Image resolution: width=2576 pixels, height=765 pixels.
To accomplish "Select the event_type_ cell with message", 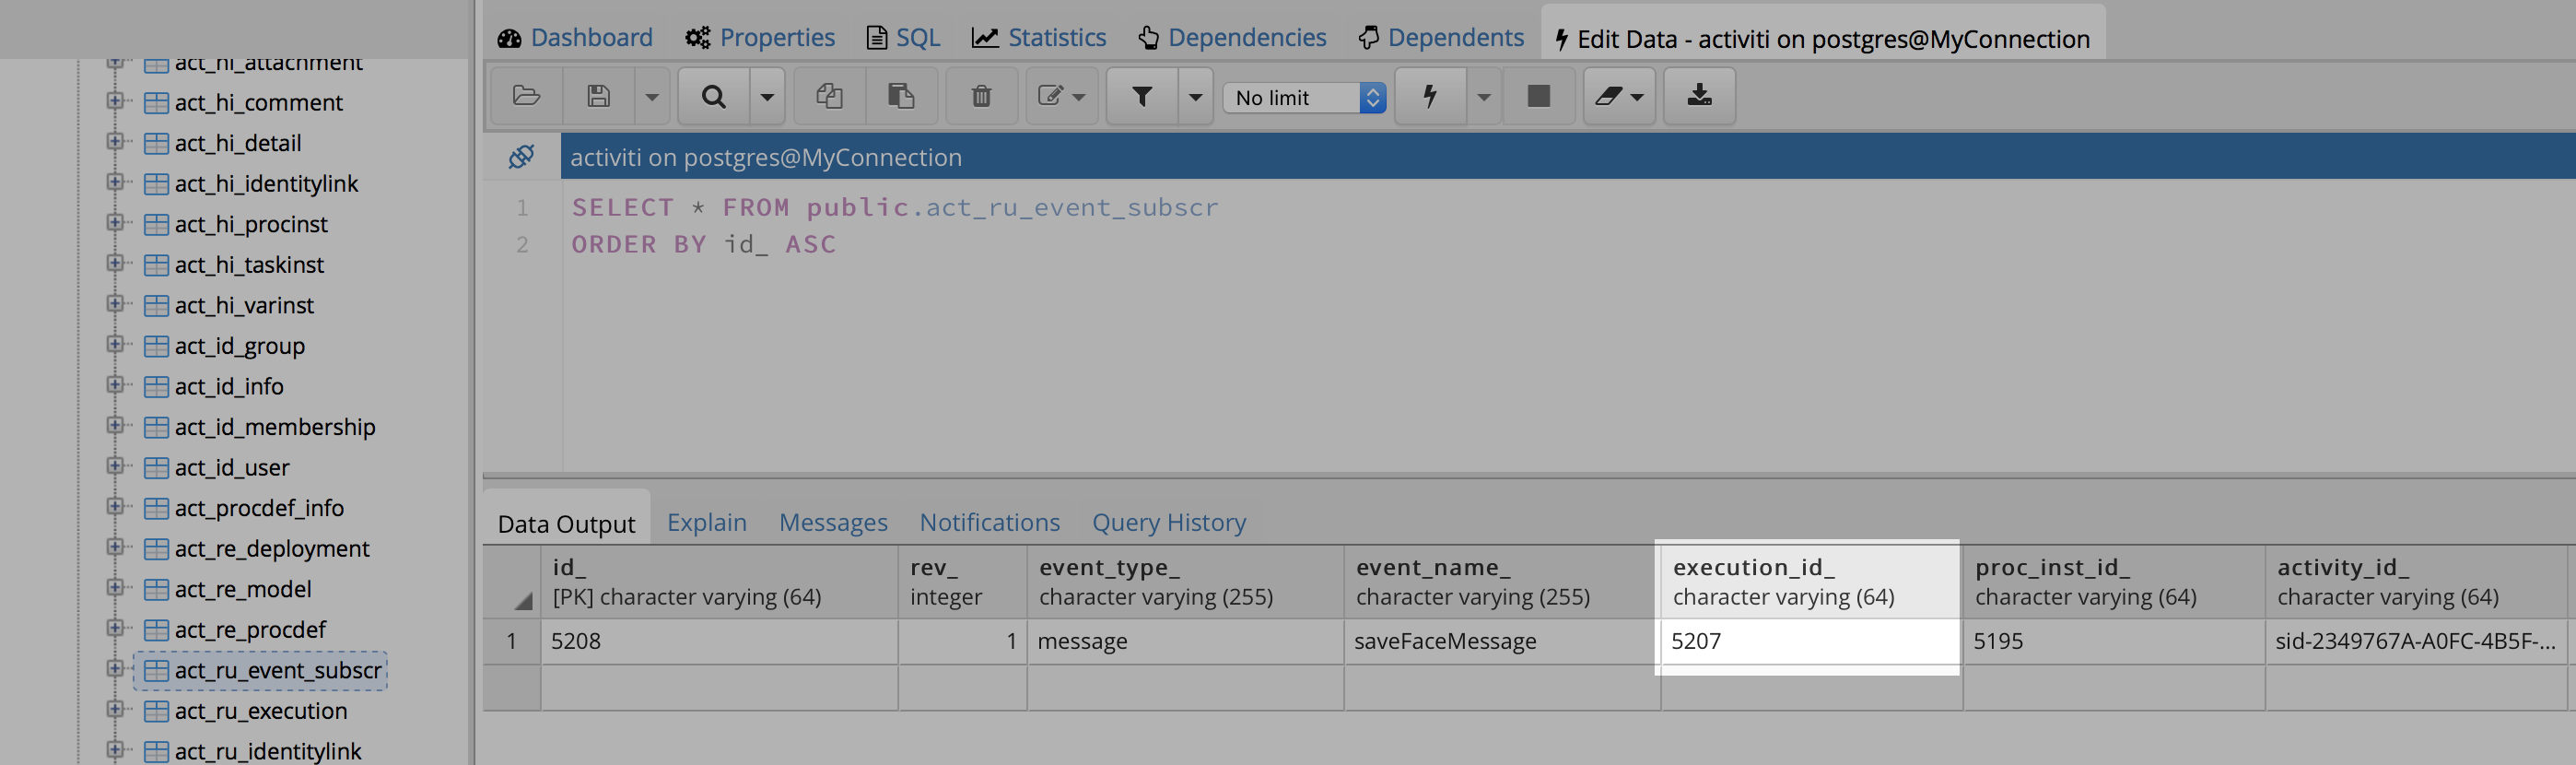I will [1186, 641].
